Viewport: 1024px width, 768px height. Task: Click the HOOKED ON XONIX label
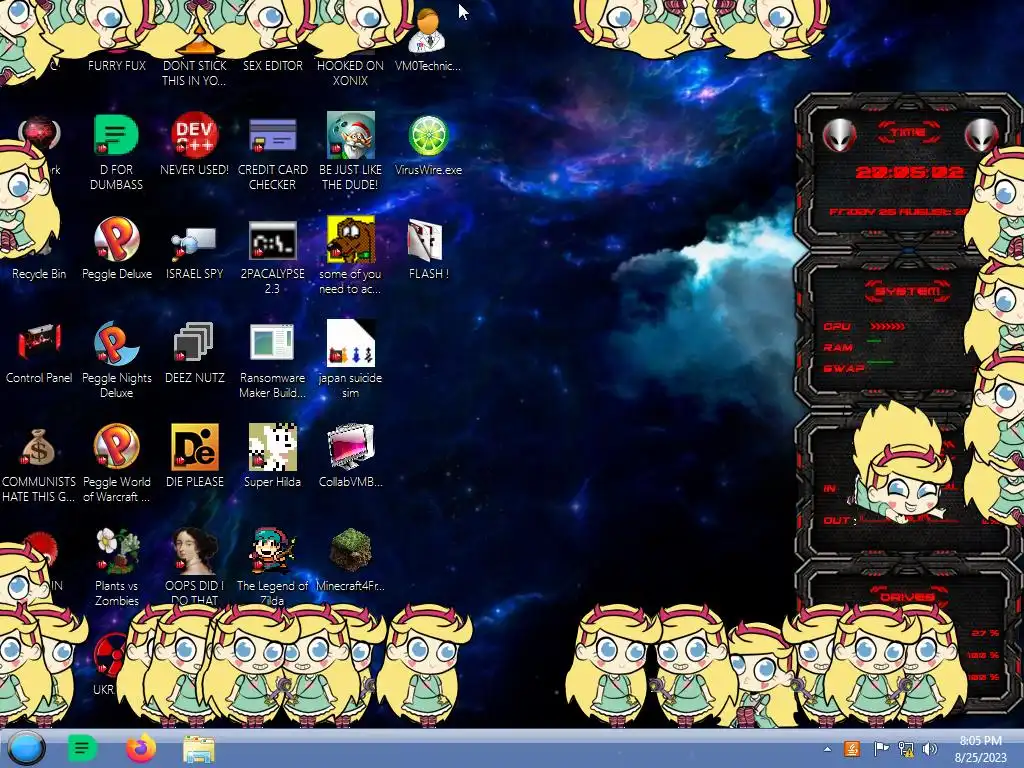351,73
